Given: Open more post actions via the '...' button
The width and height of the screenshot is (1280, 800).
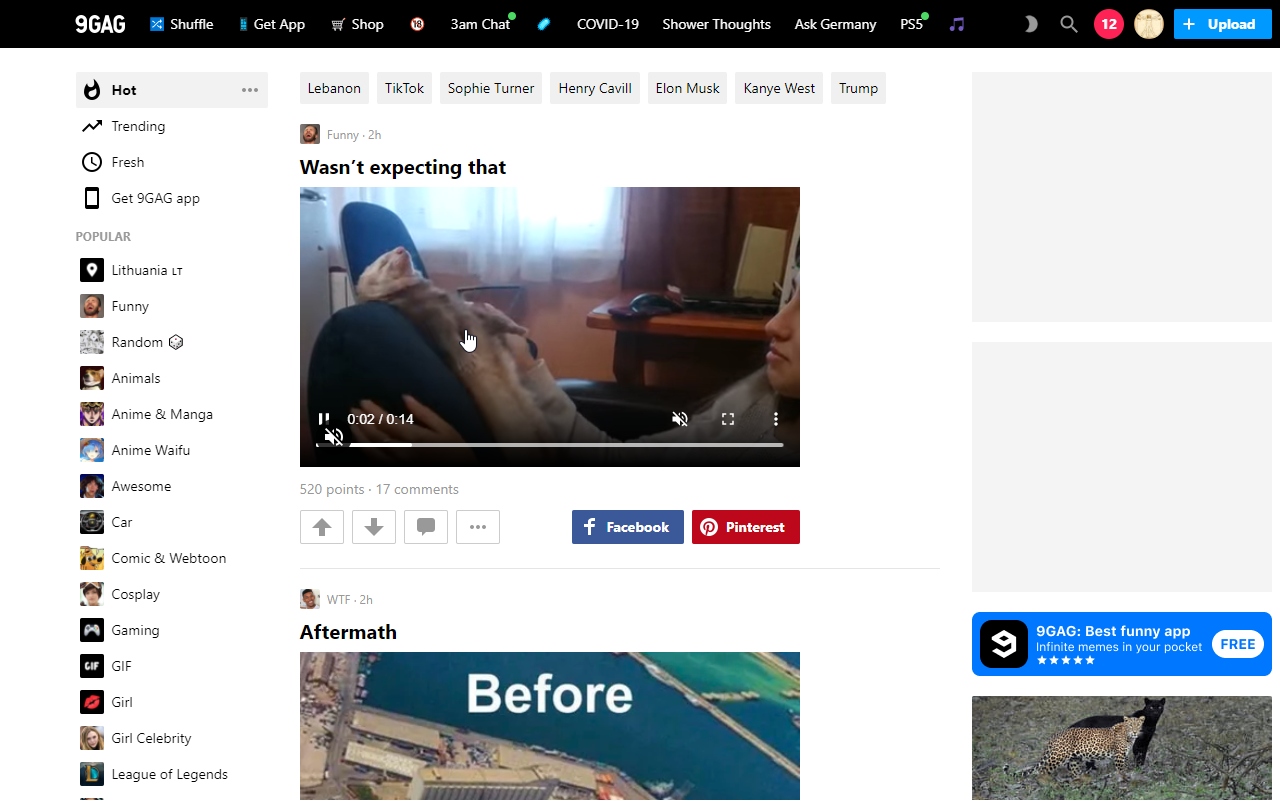Looking at the screenshot, I should [477, 527].
